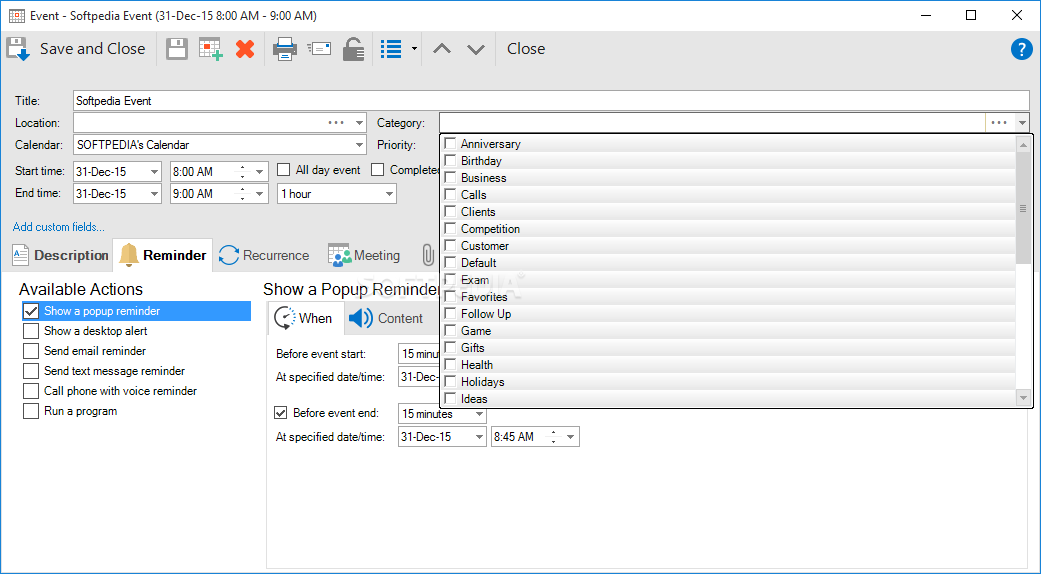Open the list icon dropdown arrow

click(414, 49)
